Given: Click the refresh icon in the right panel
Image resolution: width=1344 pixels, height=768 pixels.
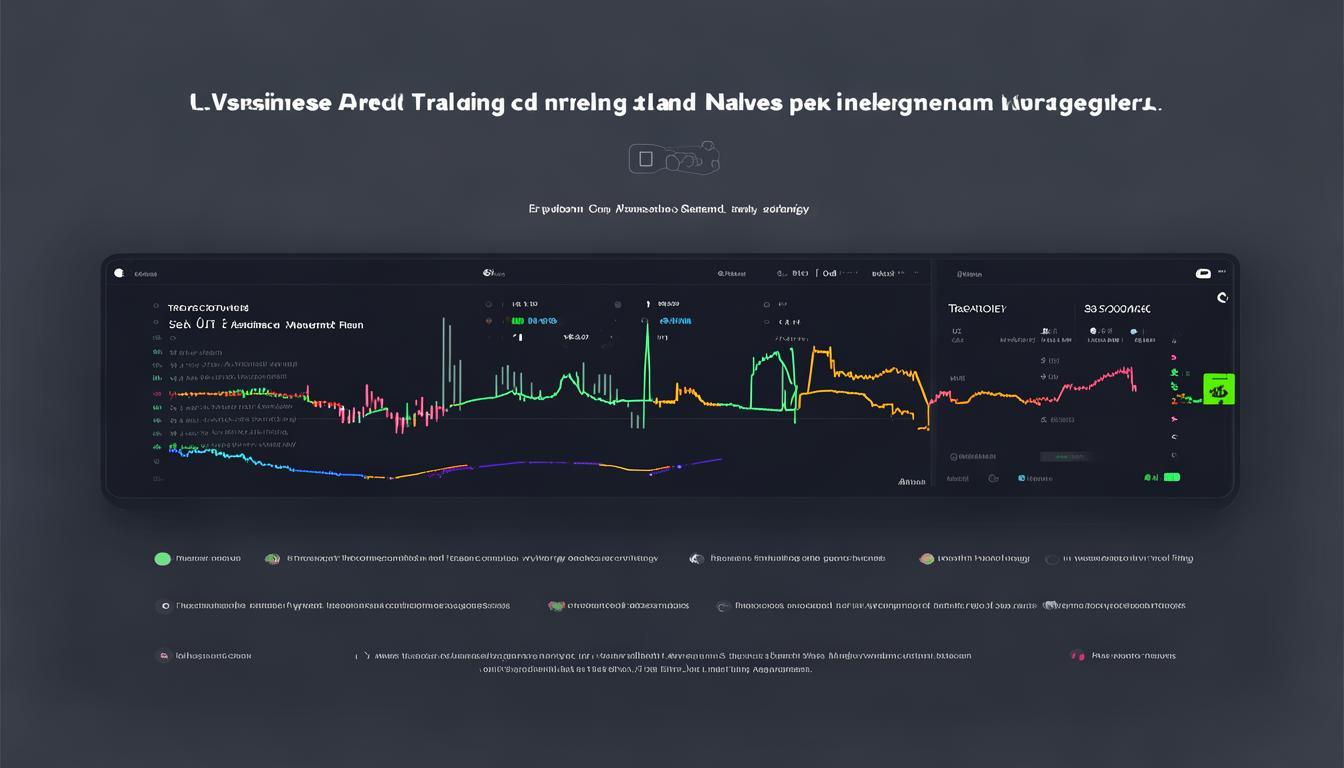Looking at the screenshot, I should (1222, 296).
